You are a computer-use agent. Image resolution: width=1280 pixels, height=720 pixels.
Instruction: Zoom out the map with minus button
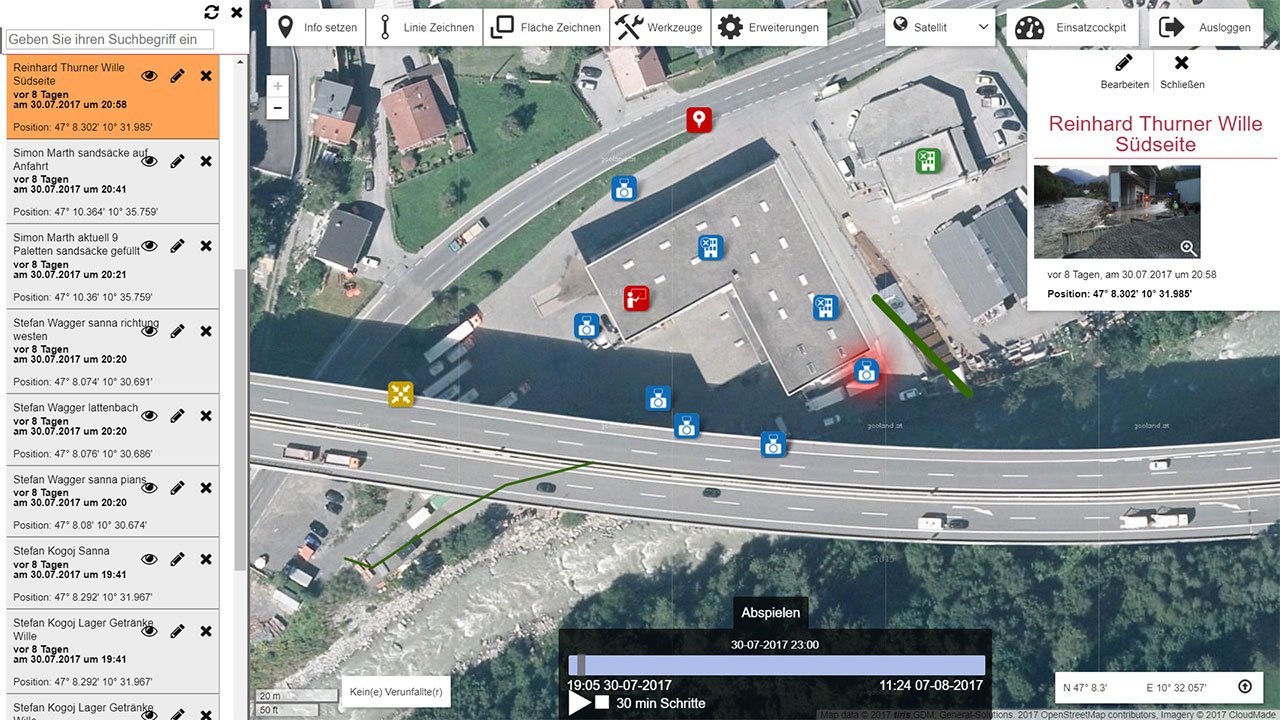click(278, 108)
